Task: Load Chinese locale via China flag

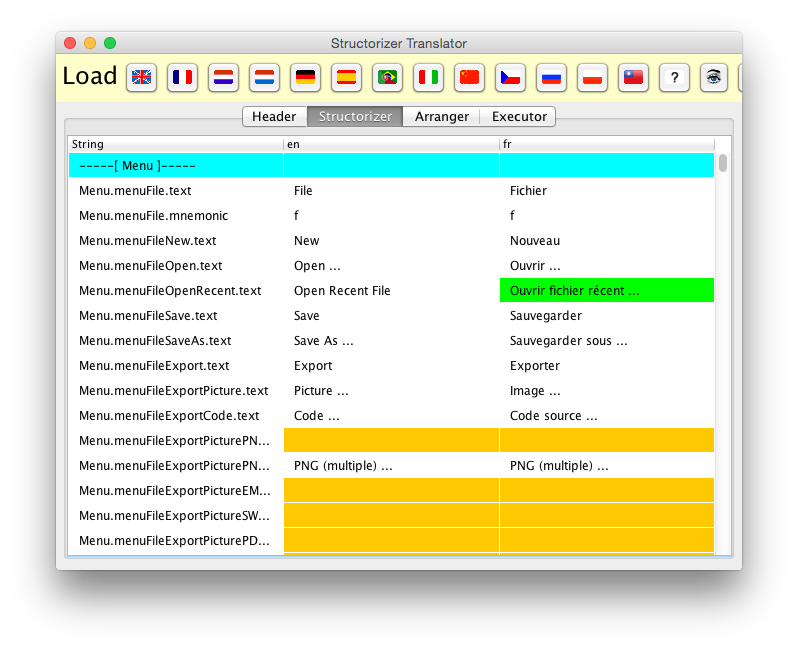Action: 469,77
